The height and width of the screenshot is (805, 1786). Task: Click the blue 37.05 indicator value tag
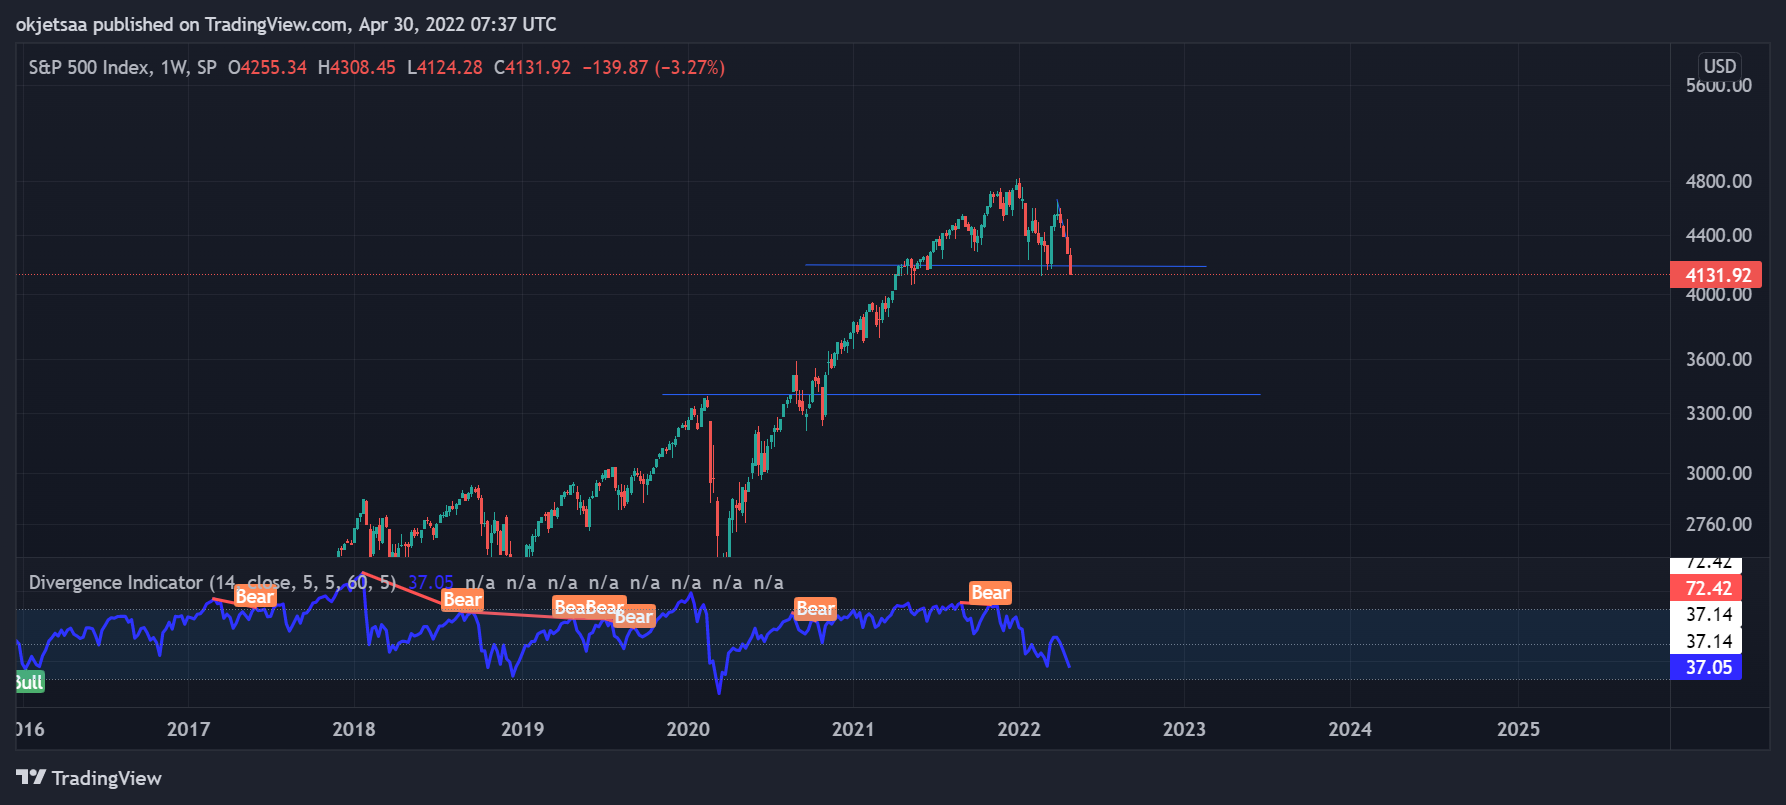[x=1707, y=667]
